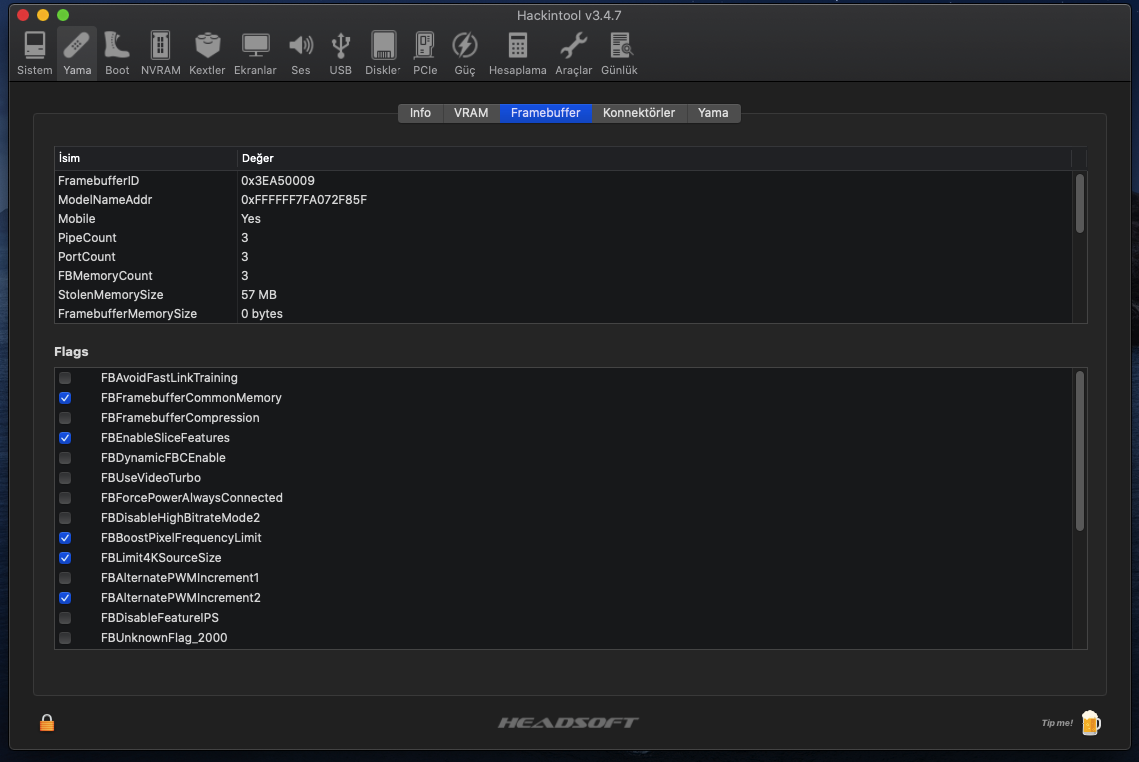Screen dimensions: 1139x762
Task: Open the PCIe devices panel
Action: tap(425, 52)
